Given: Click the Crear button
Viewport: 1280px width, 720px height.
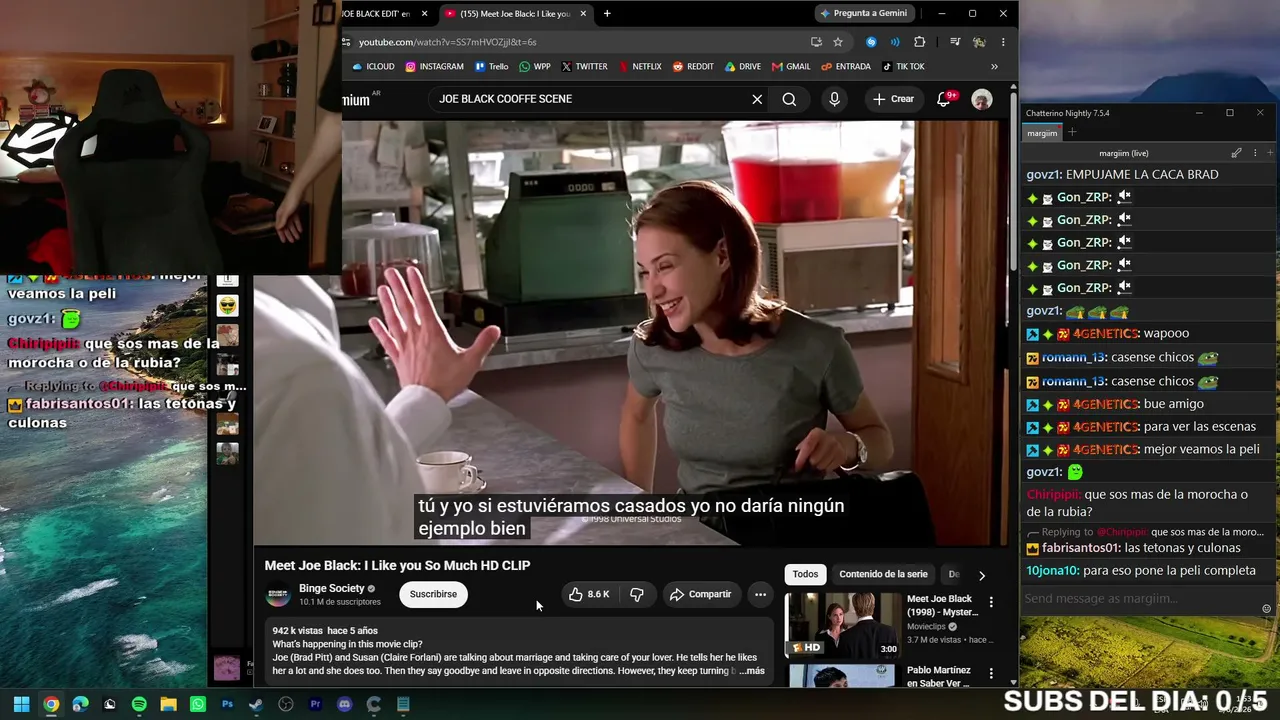Looking at the screenshot, I should coord(893,99).
